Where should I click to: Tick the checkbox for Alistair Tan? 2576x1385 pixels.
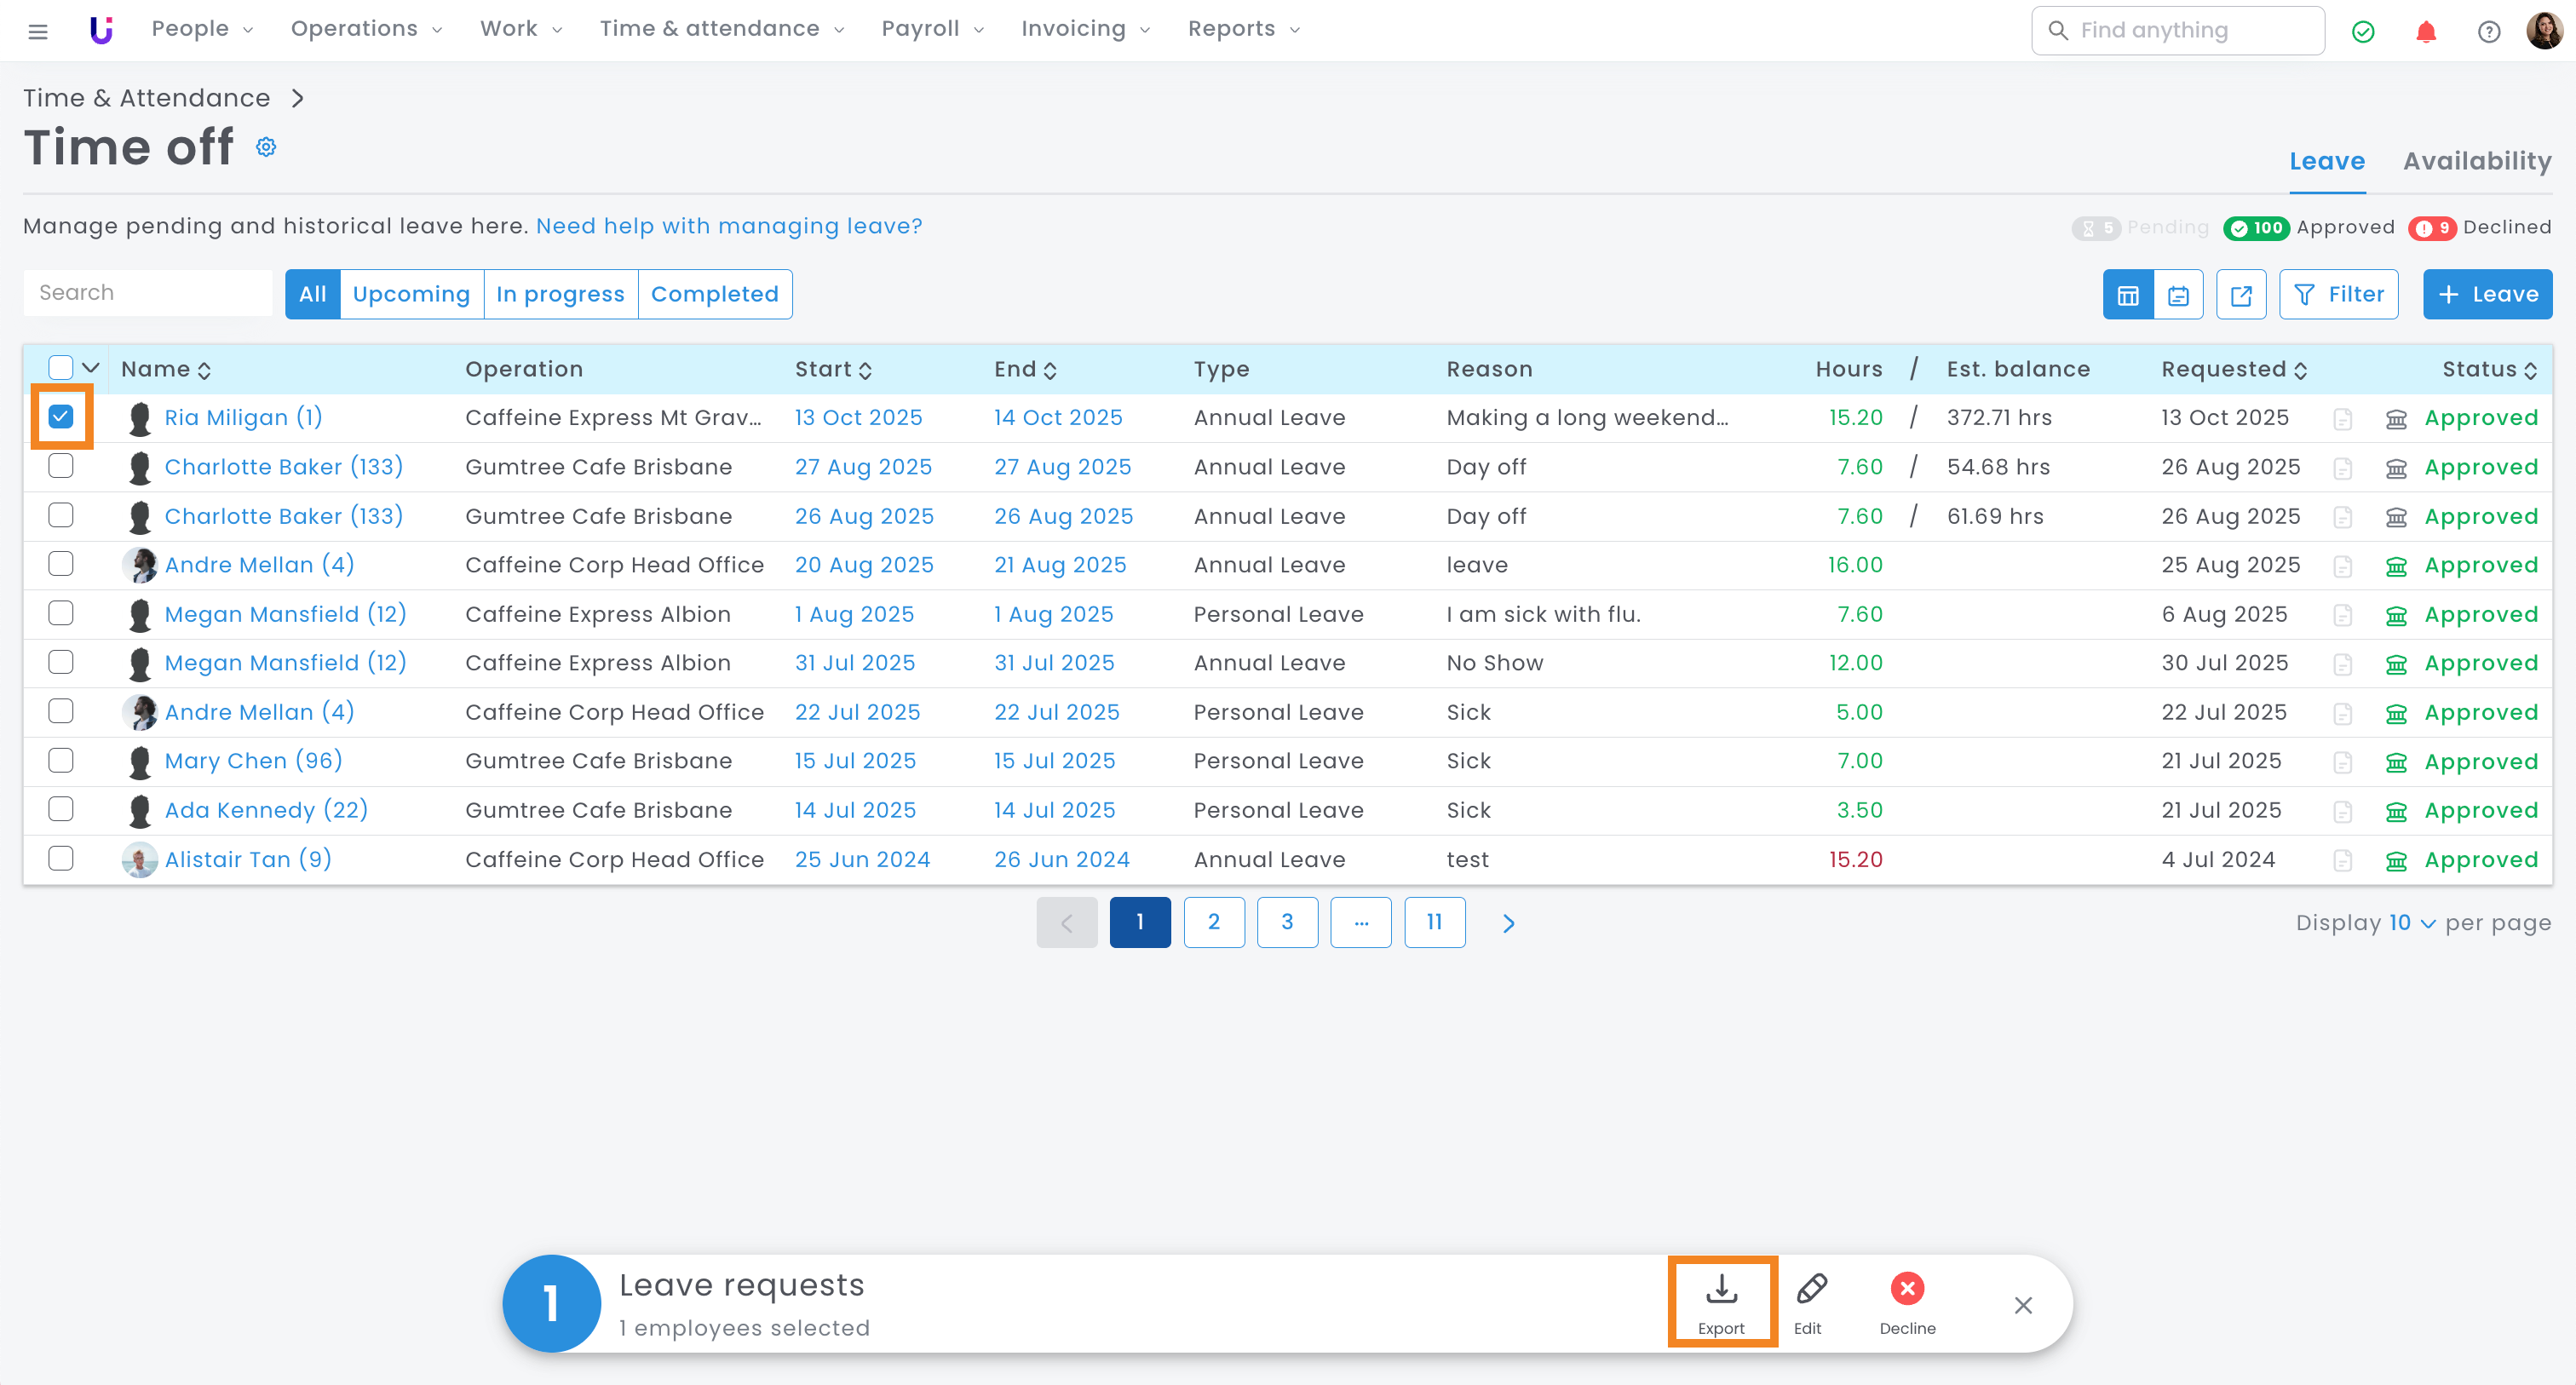pyautogui.click(x=61, y=859)
